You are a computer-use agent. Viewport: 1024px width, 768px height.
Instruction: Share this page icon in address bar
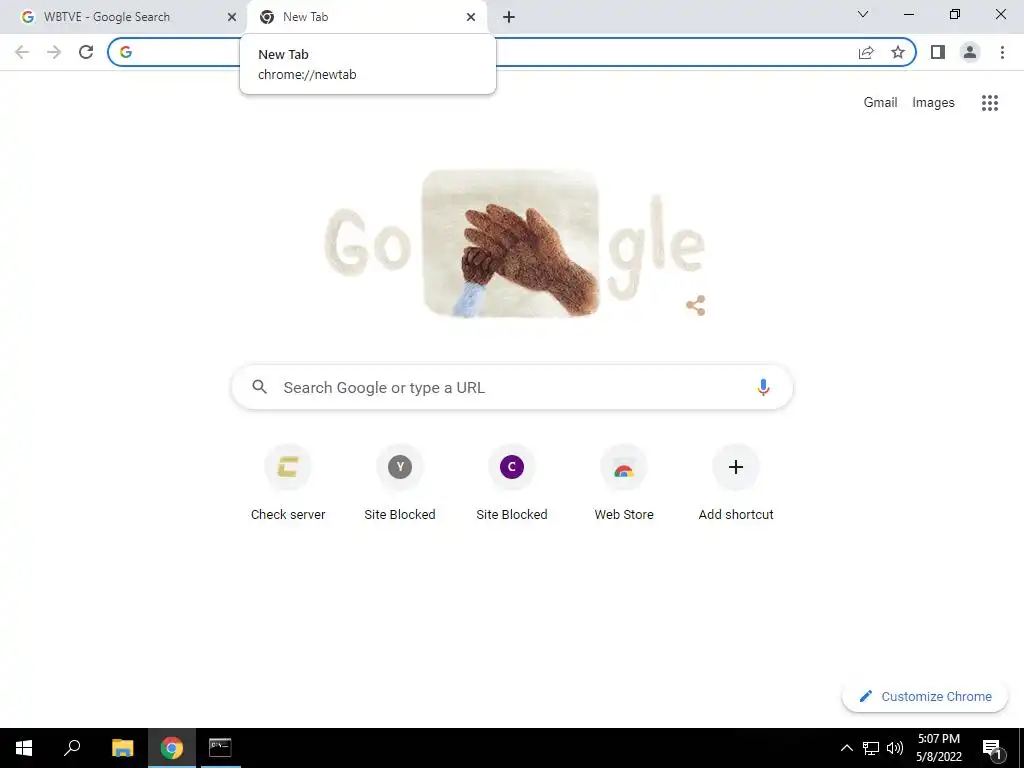click(x=866, y=52)
